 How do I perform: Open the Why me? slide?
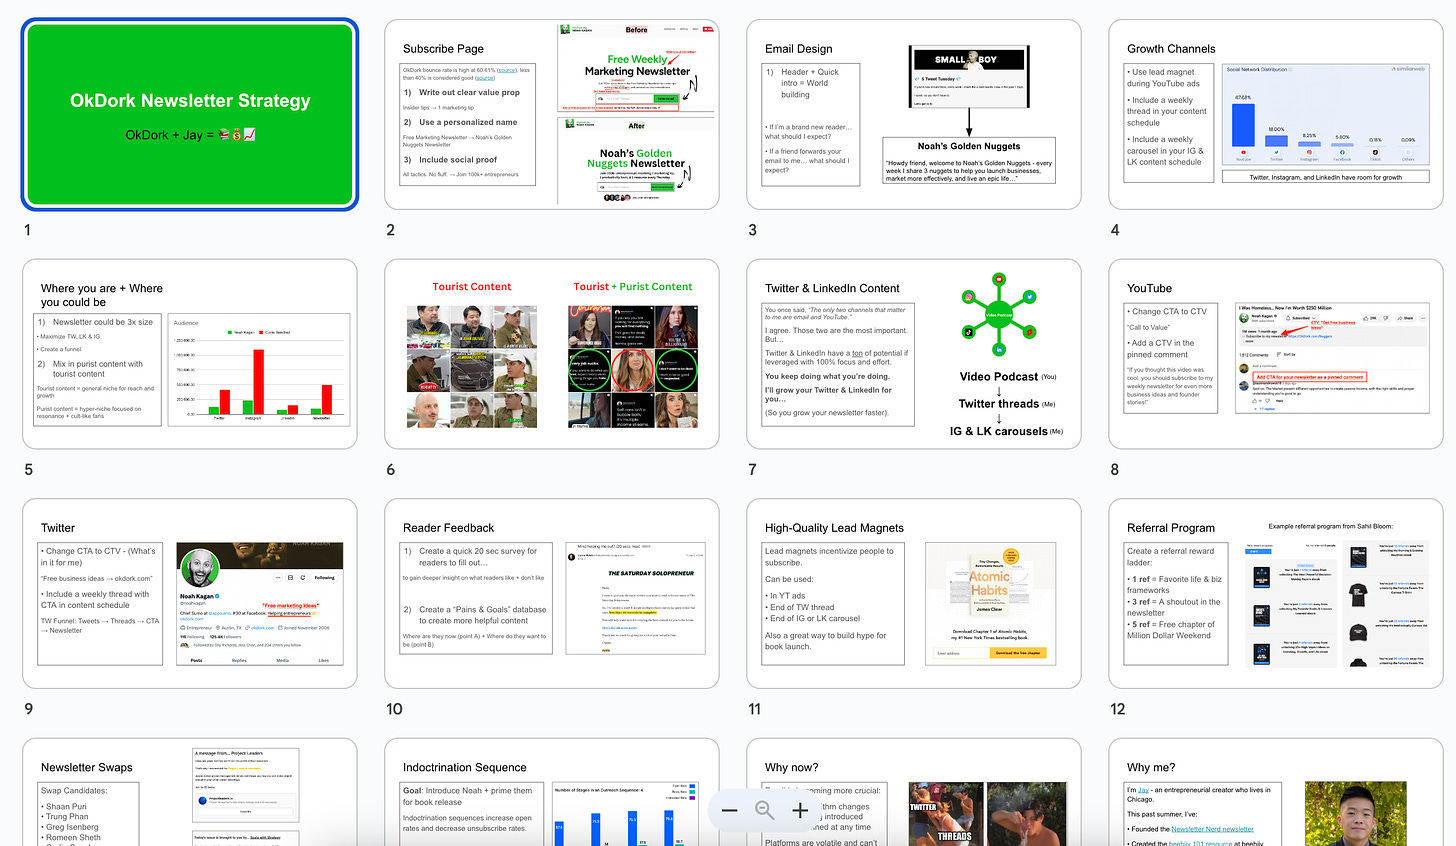(1276, 793)
